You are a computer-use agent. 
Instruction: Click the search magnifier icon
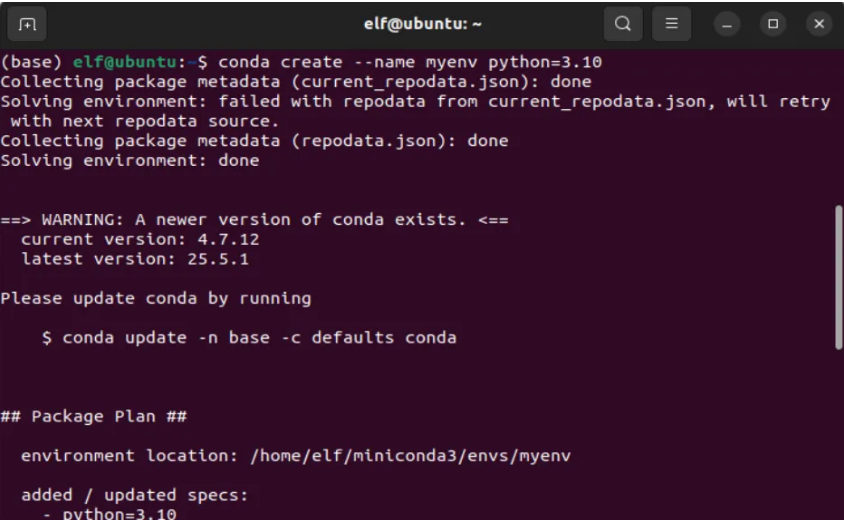click(623, 23)
